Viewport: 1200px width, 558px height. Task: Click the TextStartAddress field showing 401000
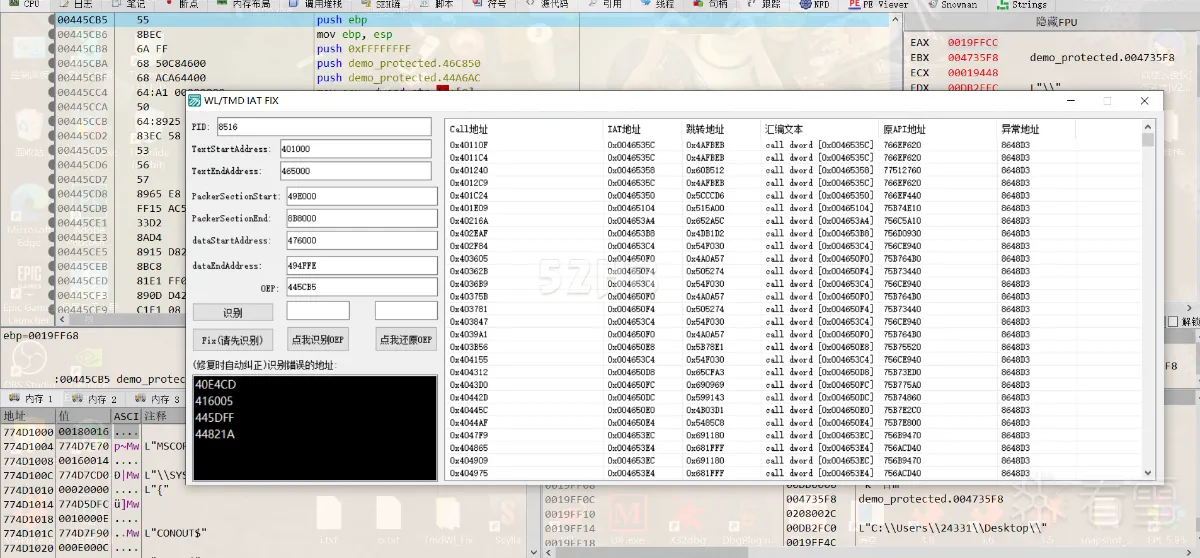pyautogui.click(x=358, y=149)
